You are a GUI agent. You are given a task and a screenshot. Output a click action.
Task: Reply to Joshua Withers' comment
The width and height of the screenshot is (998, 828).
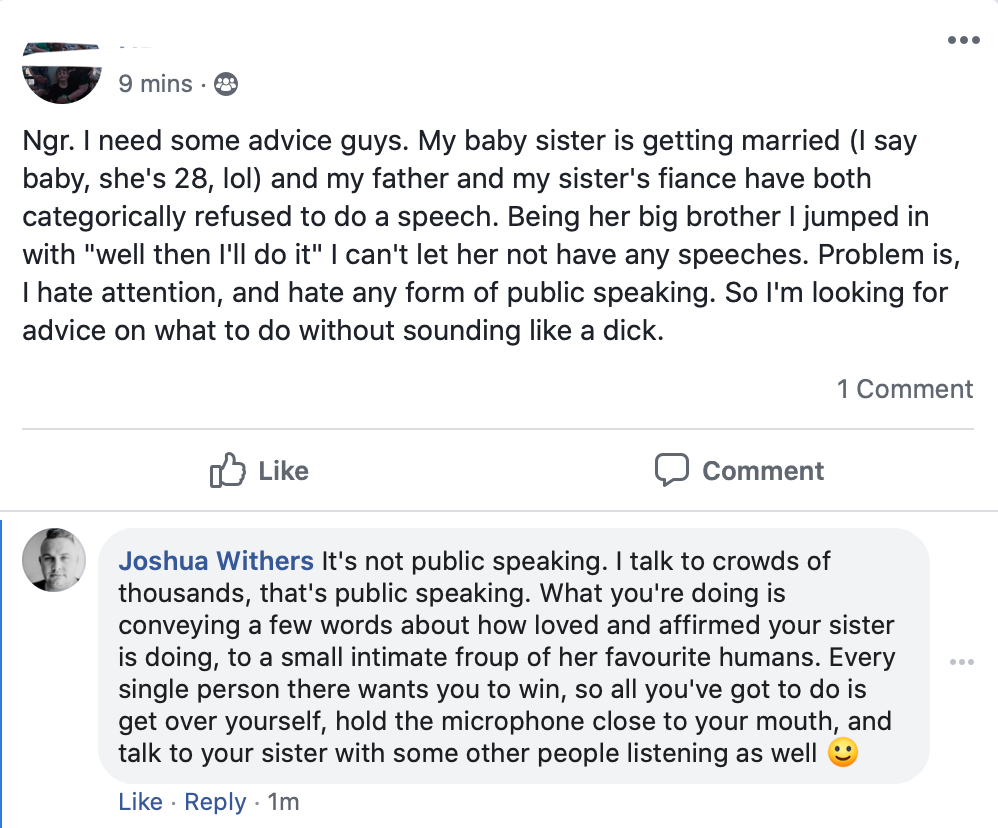point(215,802)
